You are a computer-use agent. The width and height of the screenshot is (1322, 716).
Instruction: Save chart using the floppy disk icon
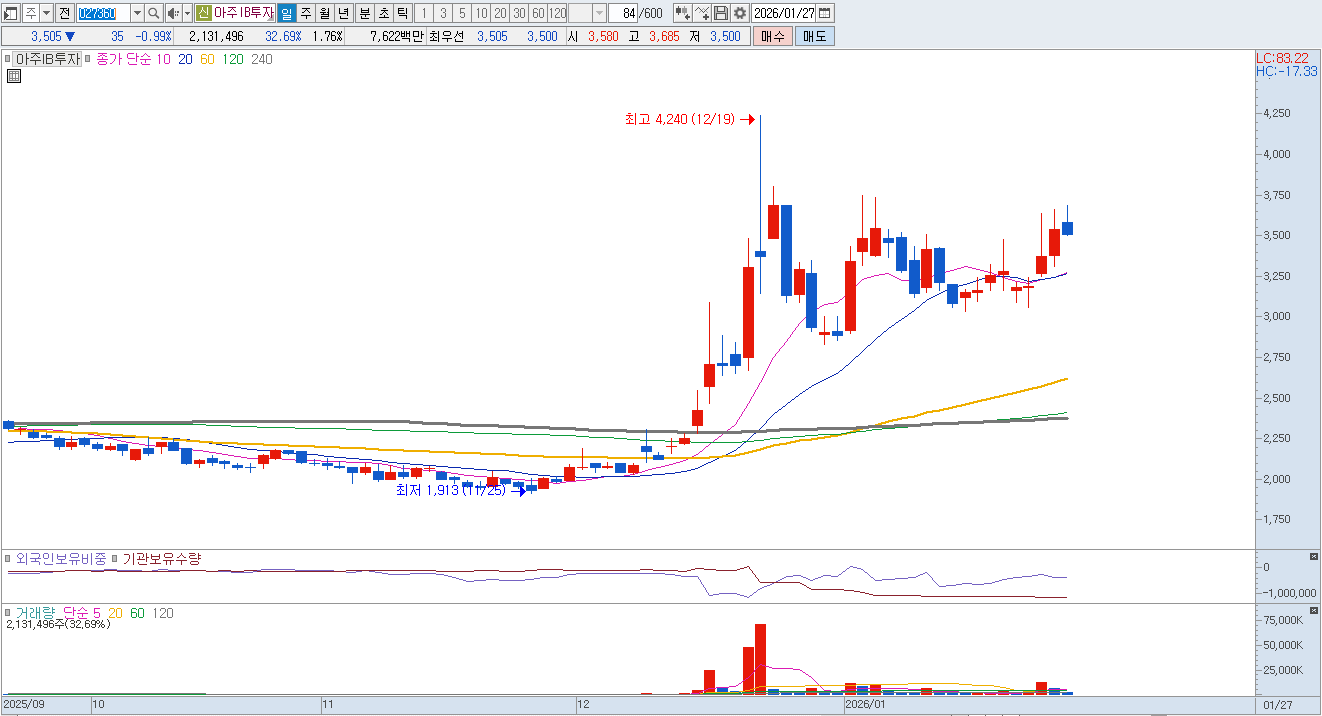point(721,13)
